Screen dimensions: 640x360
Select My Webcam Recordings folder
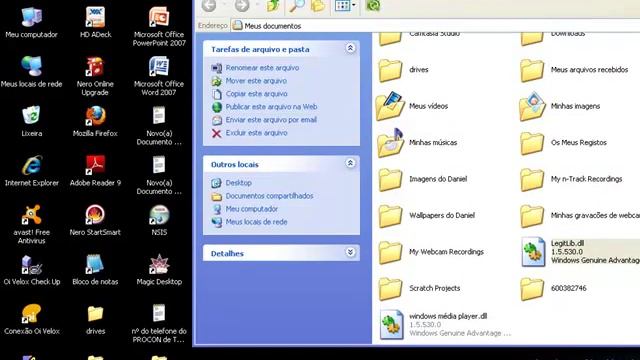(x=431, y=252)
